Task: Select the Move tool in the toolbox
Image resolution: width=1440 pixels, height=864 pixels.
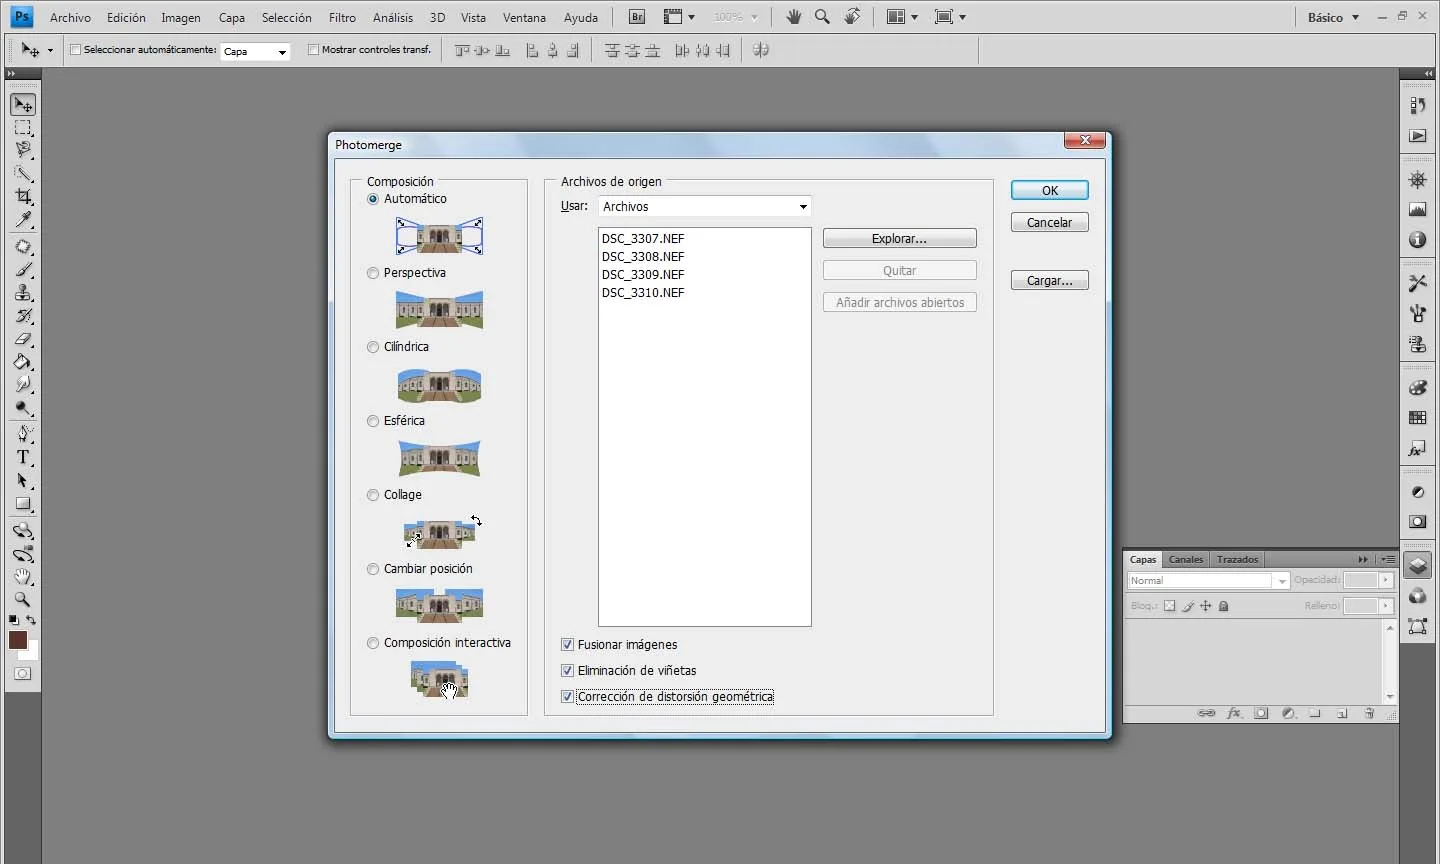Action: [x=23, y=104]
